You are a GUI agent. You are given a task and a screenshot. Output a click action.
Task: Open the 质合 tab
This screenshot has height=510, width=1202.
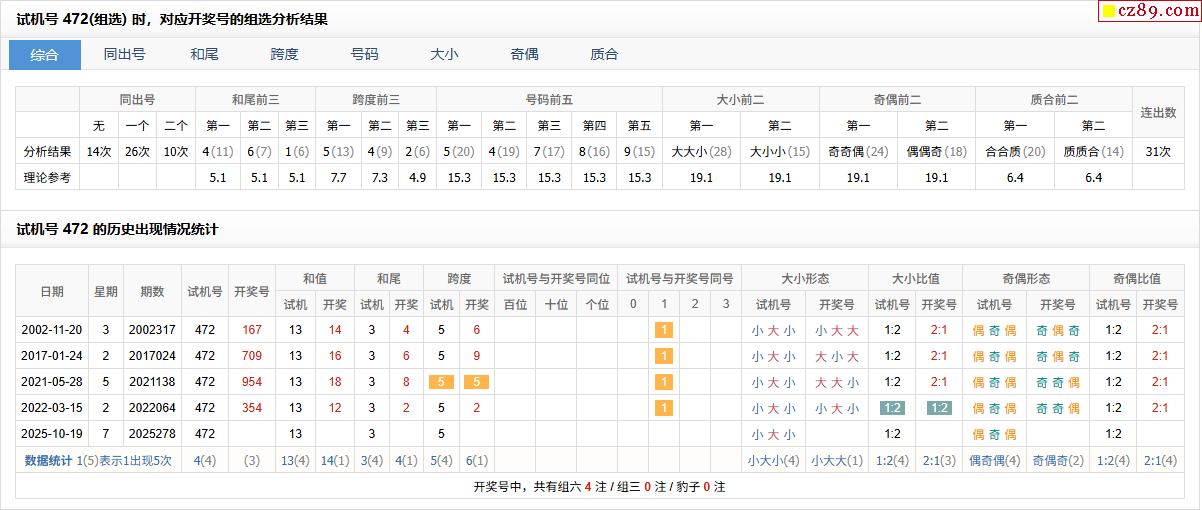tap(605, 55)
